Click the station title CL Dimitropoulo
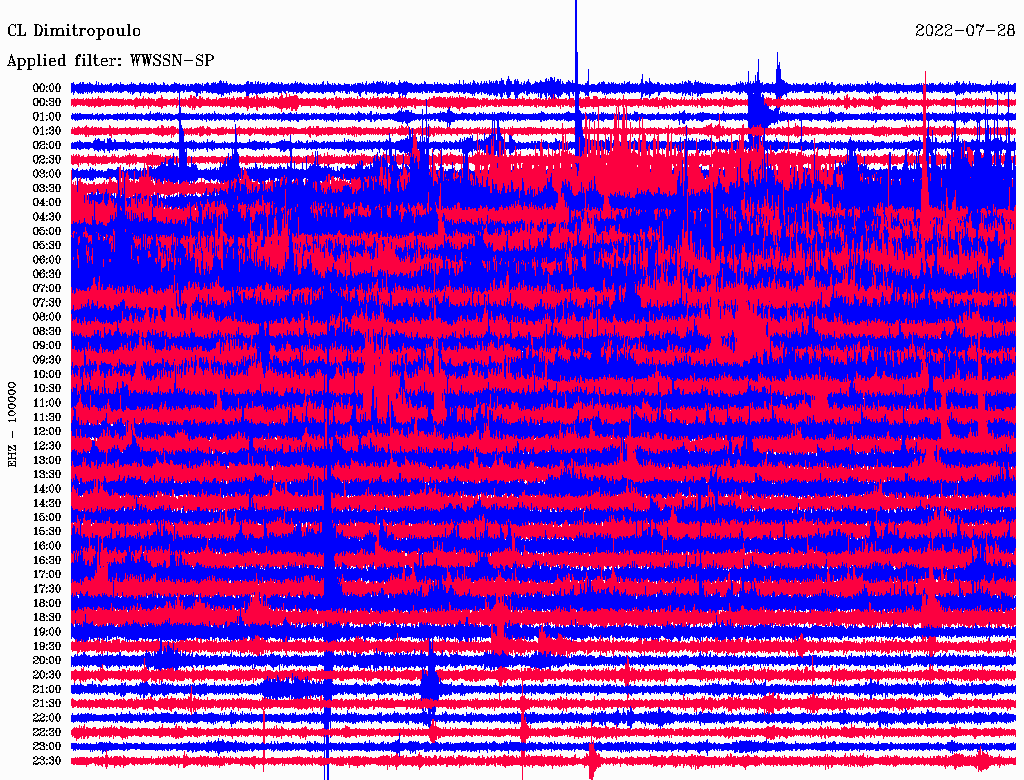 (74, 30)
